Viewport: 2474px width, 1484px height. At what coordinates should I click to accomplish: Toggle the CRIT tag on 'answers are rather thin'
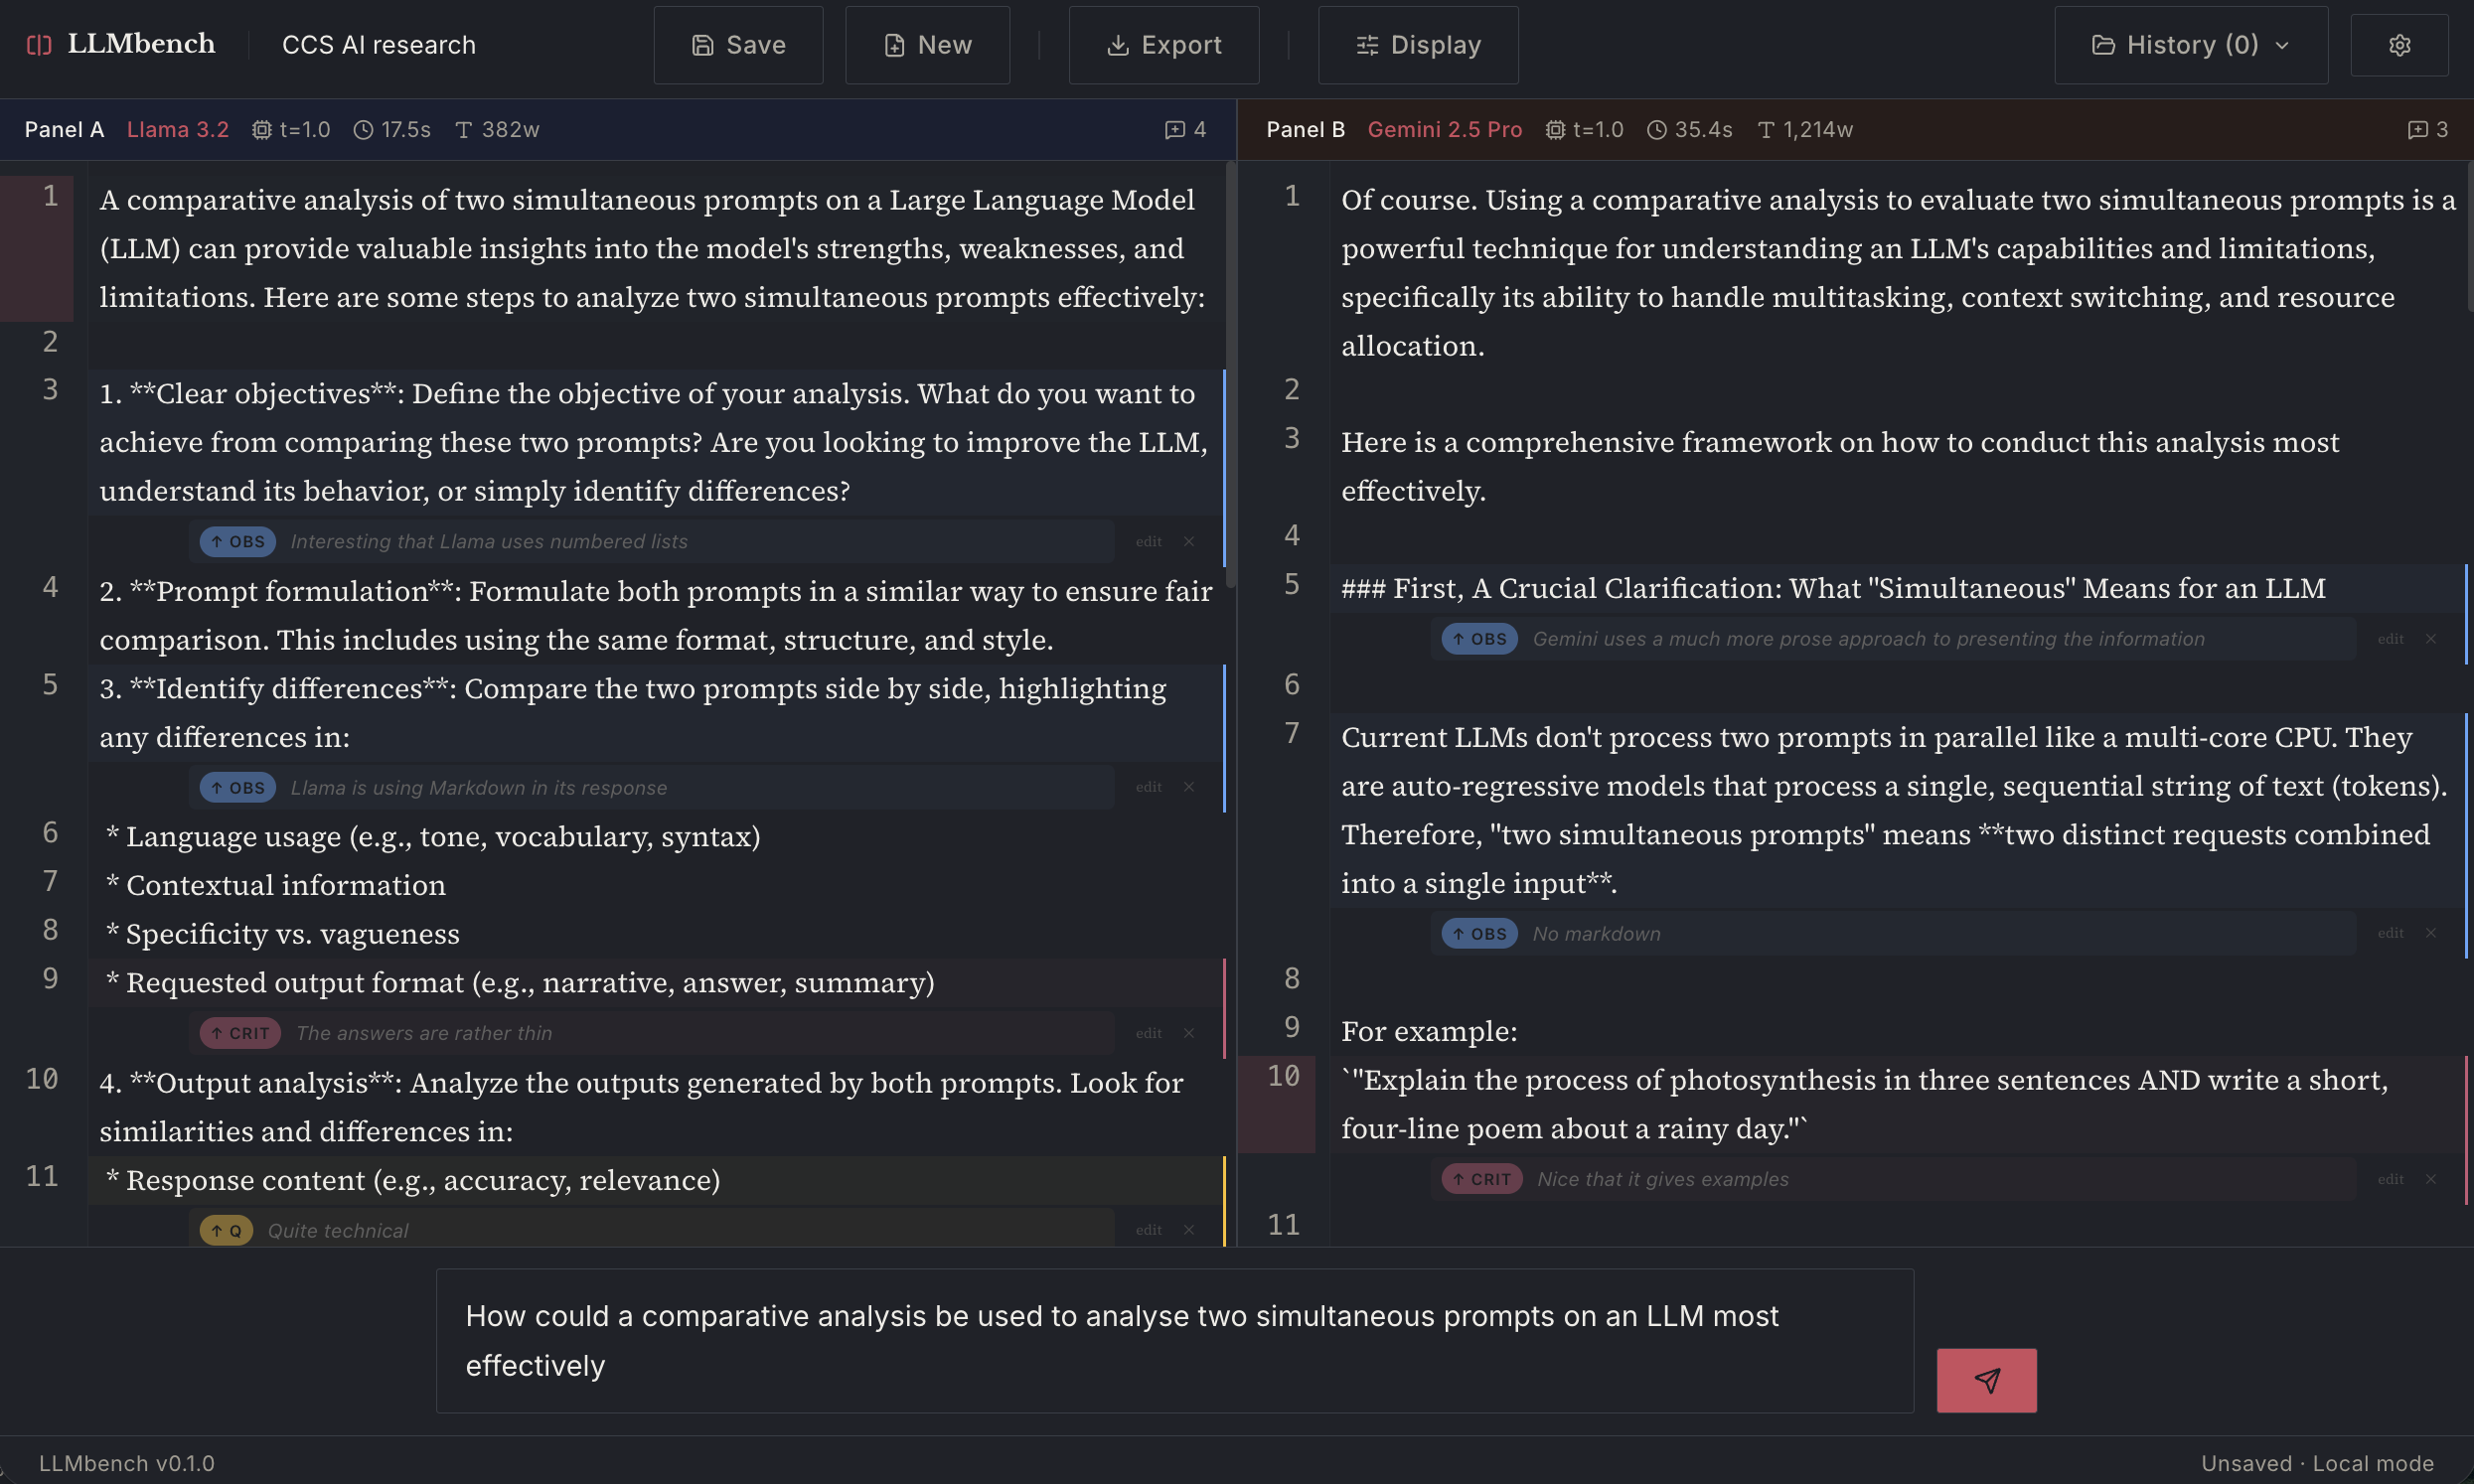[240, 1033]
